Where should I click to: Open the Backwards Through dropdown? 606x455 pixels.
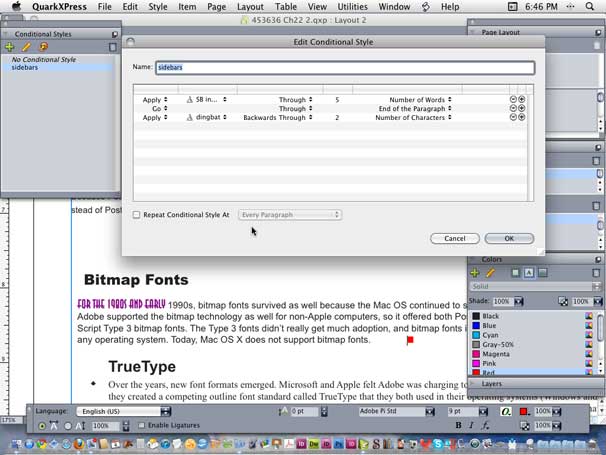(x=278, y=118)
